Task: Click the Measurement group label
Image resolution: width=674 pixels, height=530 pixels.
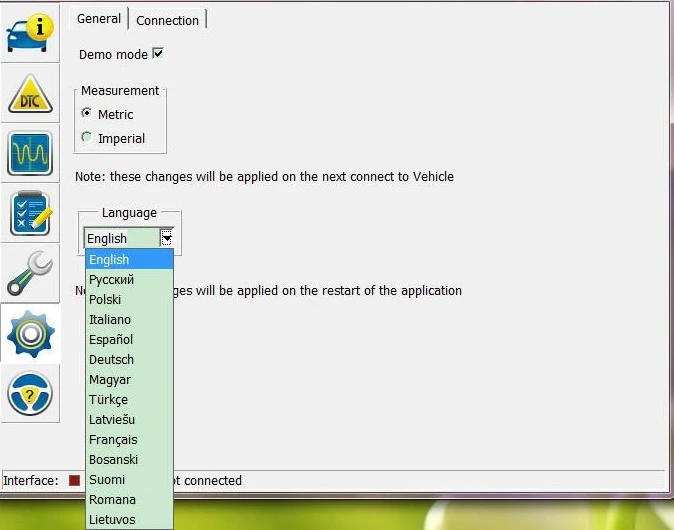Action: (x=120, y=91)
